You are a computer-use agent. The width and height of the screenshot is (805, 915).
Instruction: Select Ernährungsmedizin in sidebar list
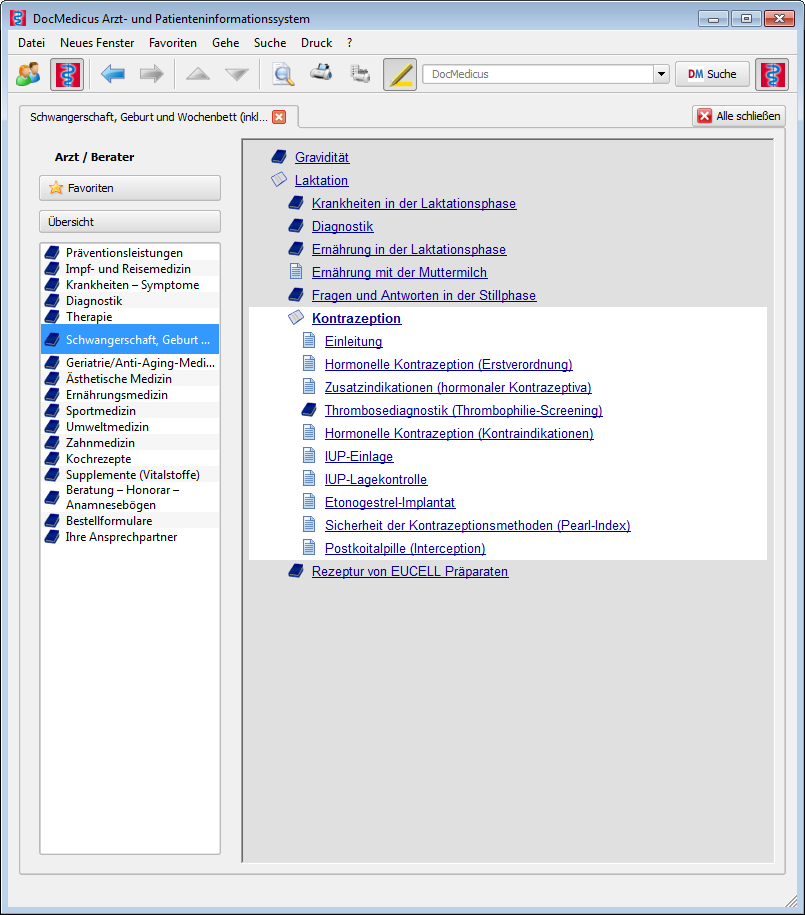[x=130, y=394]
